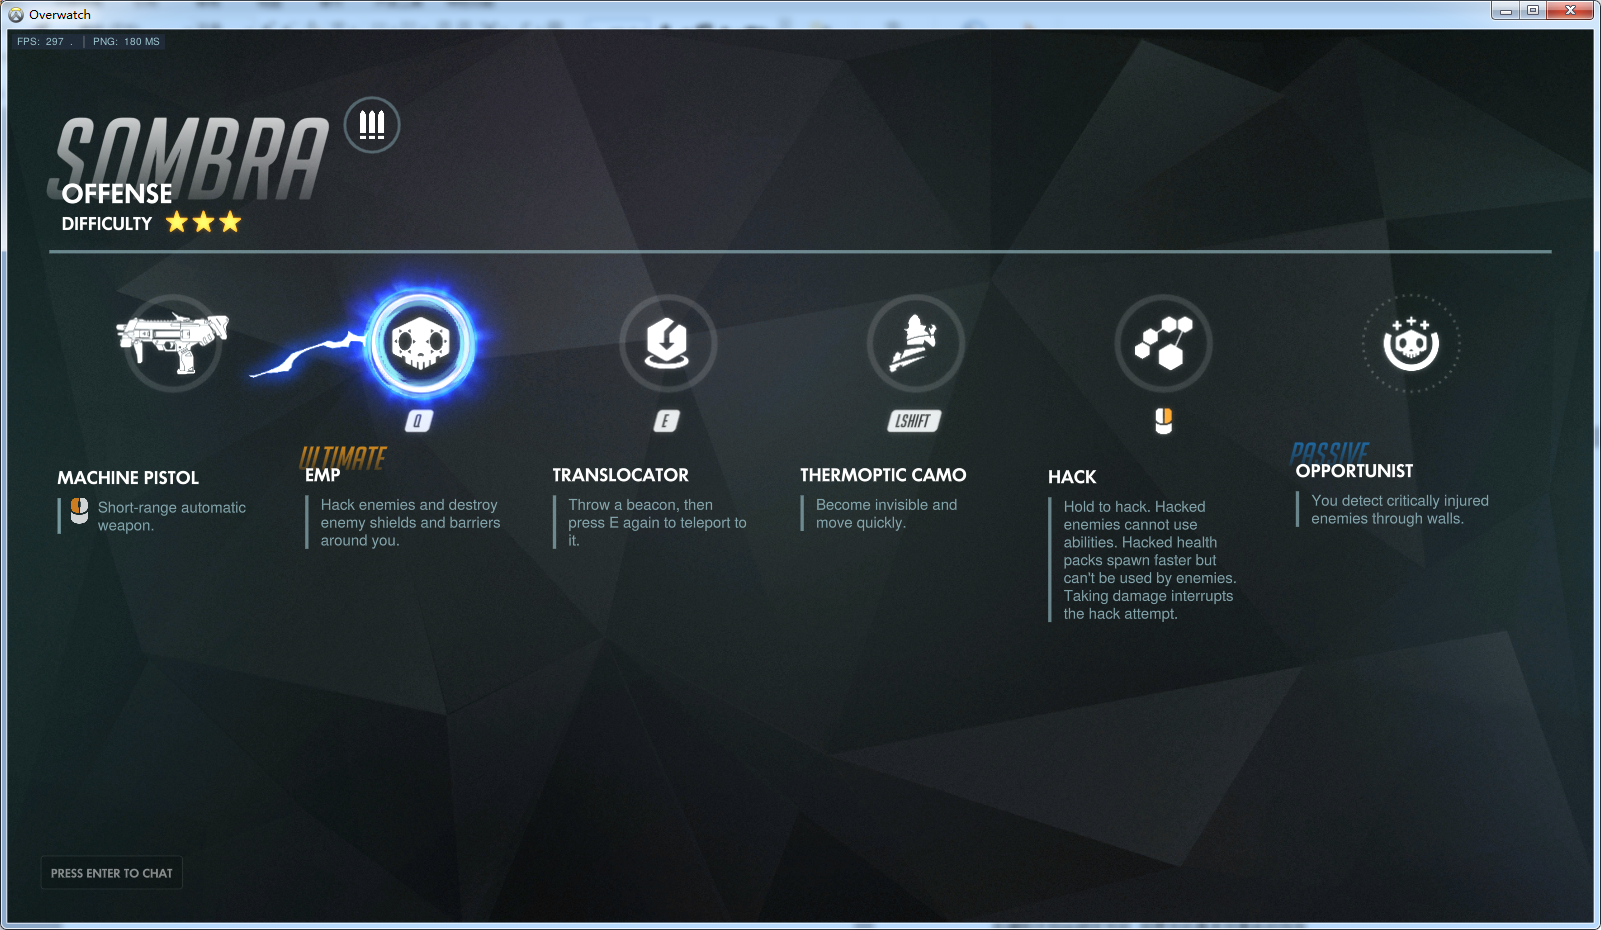Click the orange ULTIMATE label
The image size is (1601, 930).
pos(343,457)
